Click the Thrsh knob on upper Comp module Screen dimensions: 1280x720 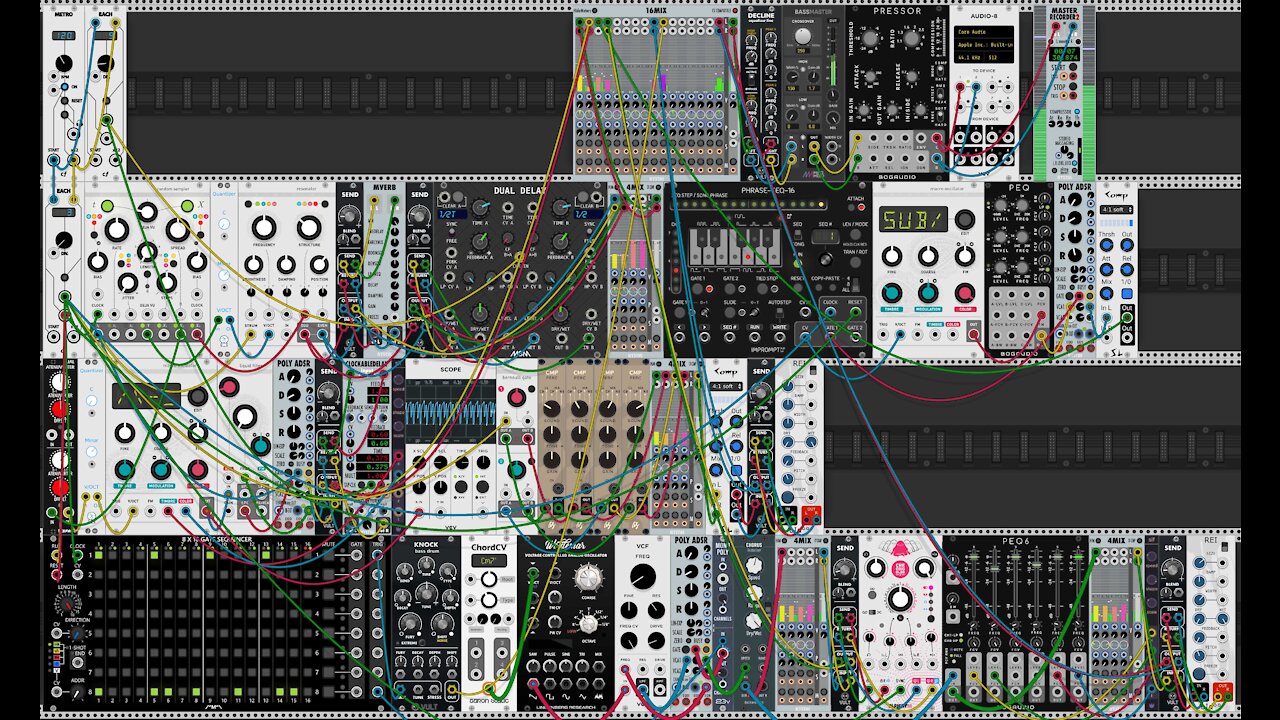click(x=1106, y=245)
